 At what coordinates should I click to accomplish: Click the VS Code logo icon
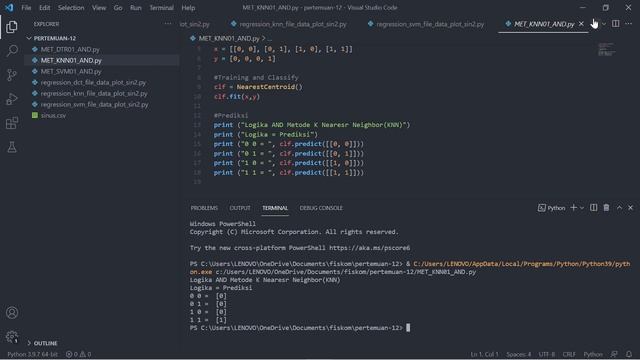[x=9, y=7]
